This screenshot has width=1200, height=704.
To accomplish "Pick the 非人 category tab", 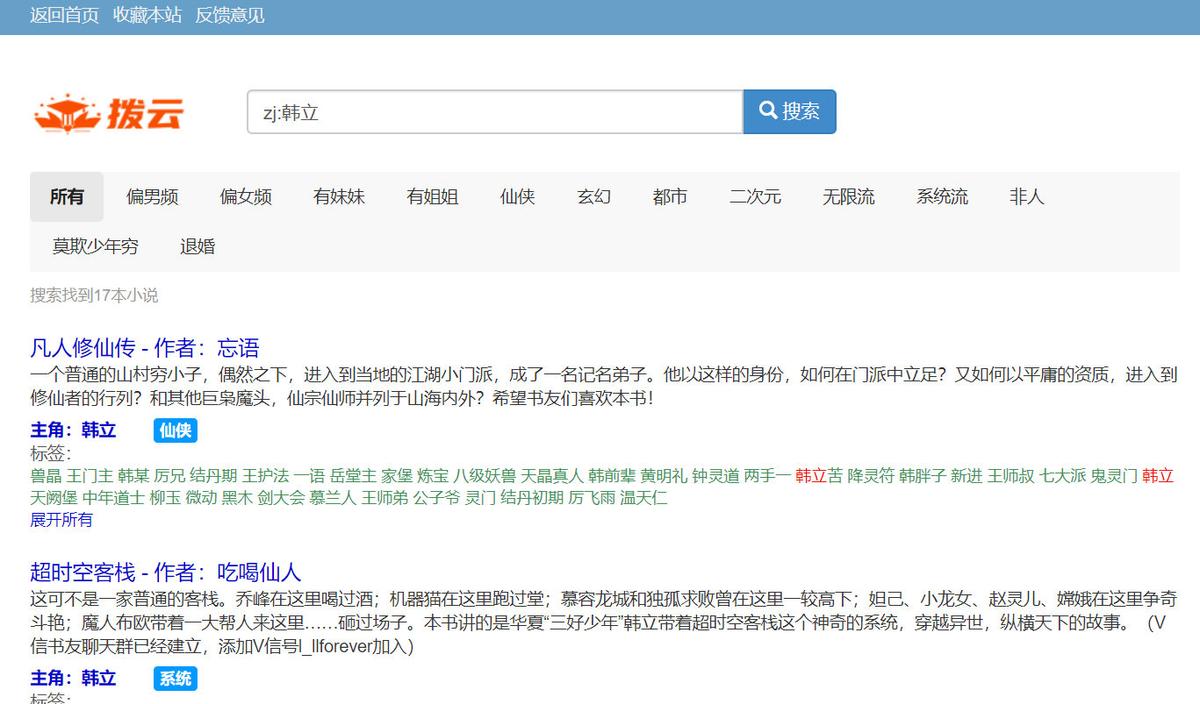I will pyautogui.click(x=1027, y=197).
